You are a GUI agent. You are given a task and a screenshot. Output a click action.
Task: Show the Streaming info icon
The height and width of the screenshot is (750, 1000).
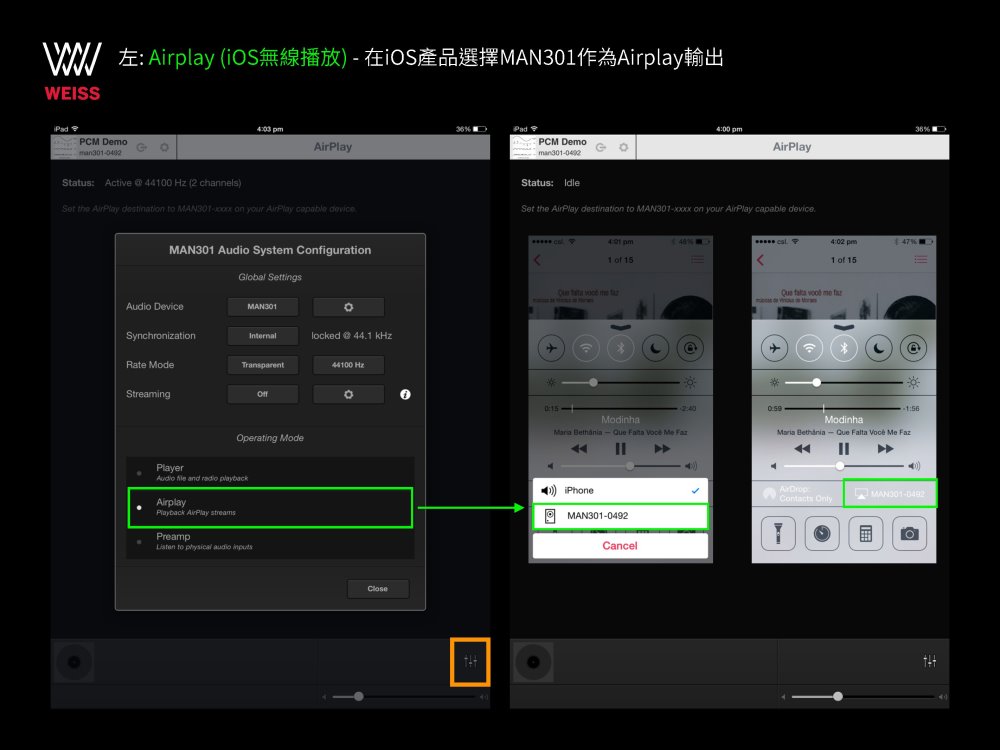[405, 394]
